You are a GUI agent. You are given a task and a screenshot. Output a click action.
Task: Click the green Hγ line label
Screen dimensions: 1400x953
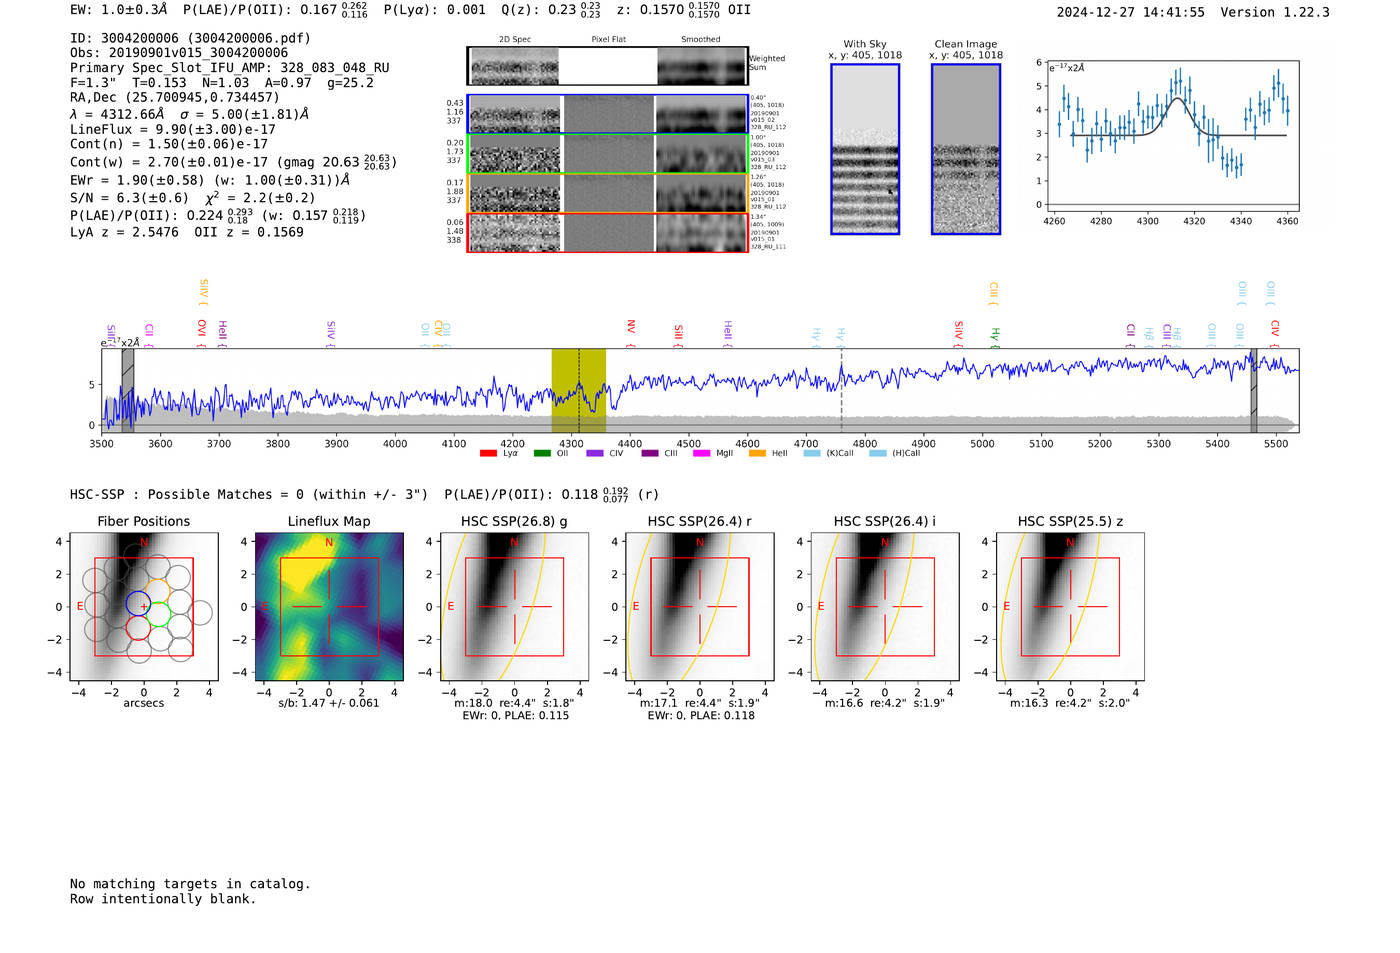995,336
